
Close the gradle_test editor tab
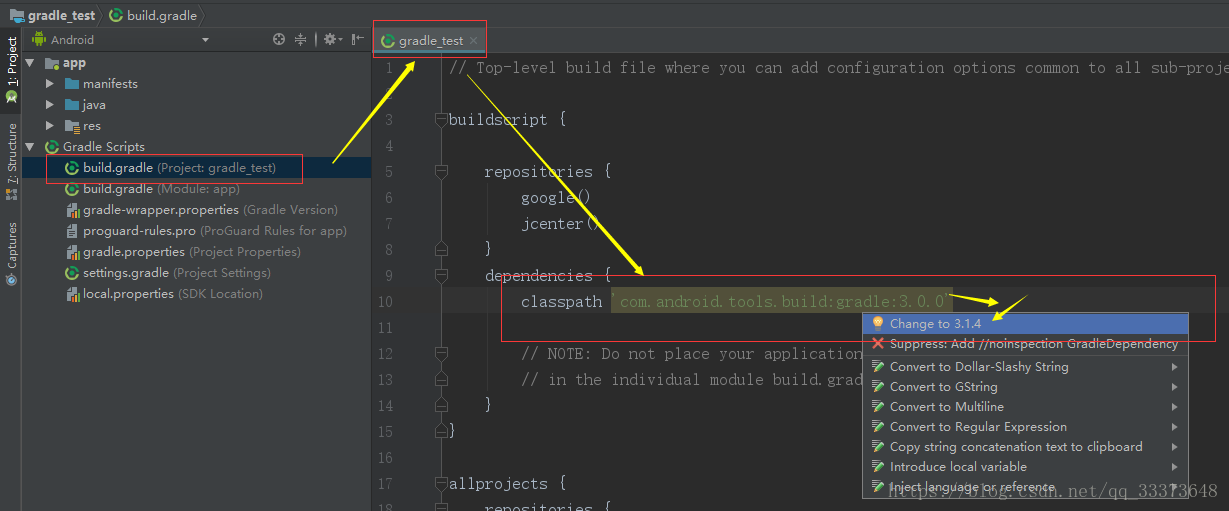pos(474,41)
